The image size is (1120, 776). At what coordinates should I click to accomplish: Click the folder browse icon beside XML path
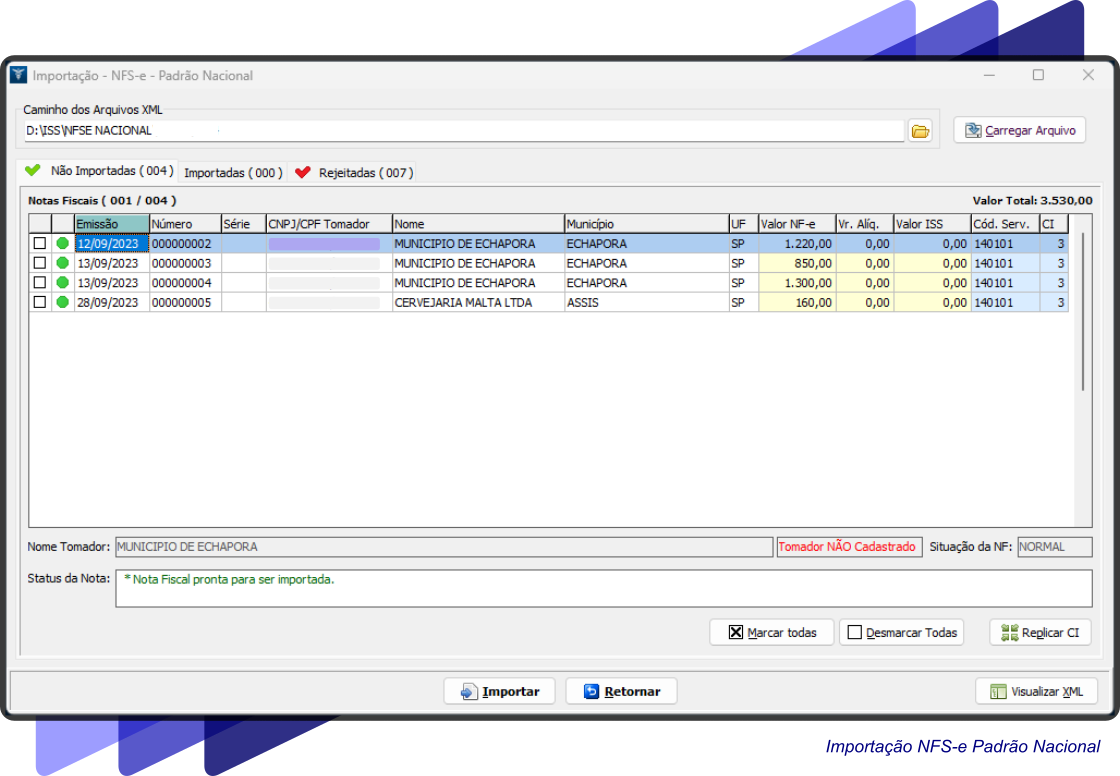[920, 131]
